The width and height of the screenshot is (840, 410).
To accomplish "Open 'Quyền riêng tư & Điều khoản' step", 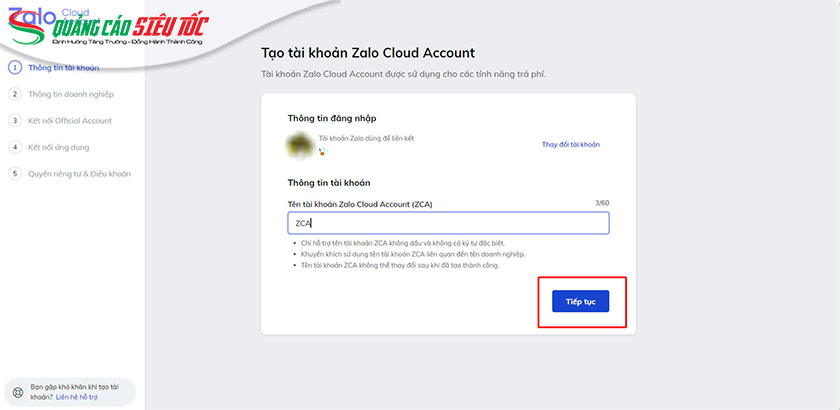I will tap(80, 173).
